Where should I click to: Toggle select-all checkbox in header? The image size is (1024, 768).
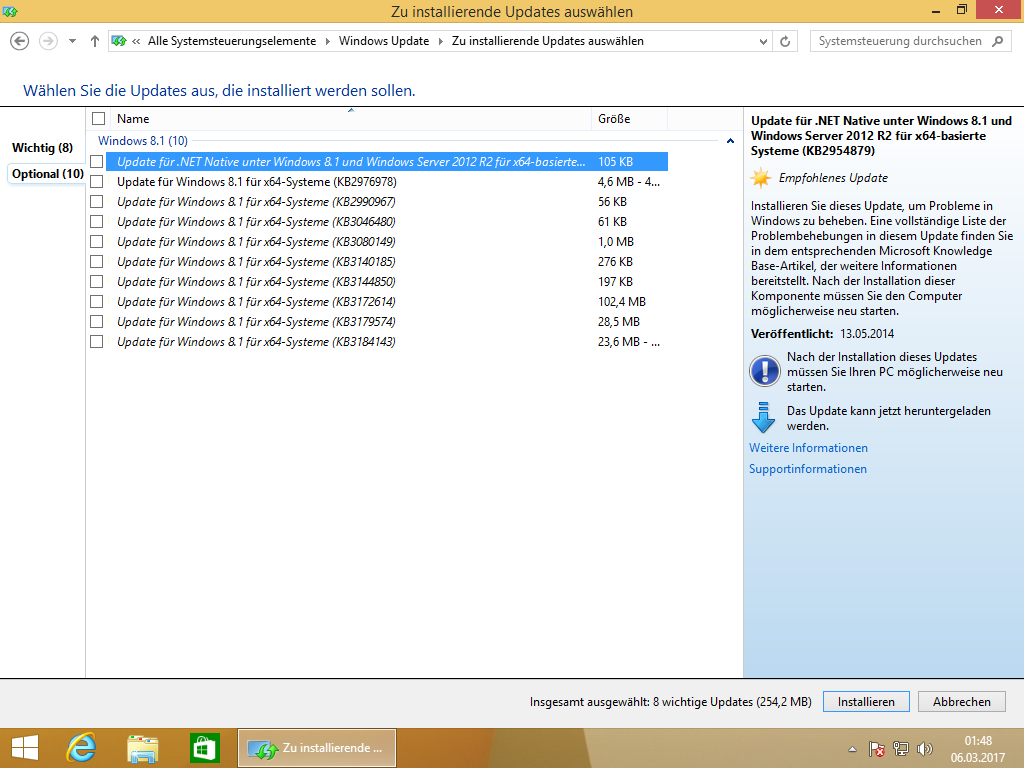pyautogui.click(x=99, y=119)
